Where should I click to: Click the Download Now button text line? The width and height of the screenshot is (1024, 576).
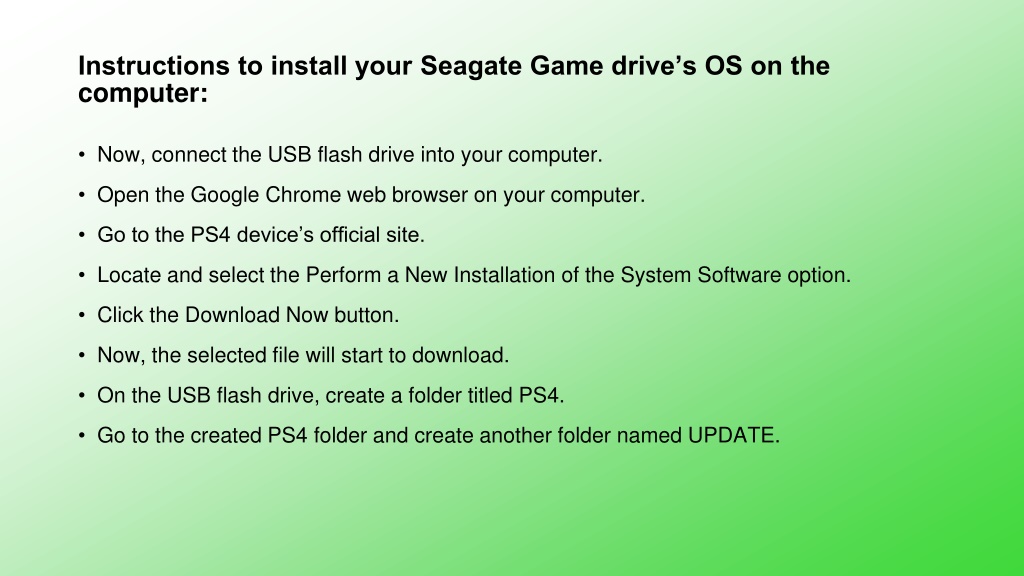tap(248, 315)
